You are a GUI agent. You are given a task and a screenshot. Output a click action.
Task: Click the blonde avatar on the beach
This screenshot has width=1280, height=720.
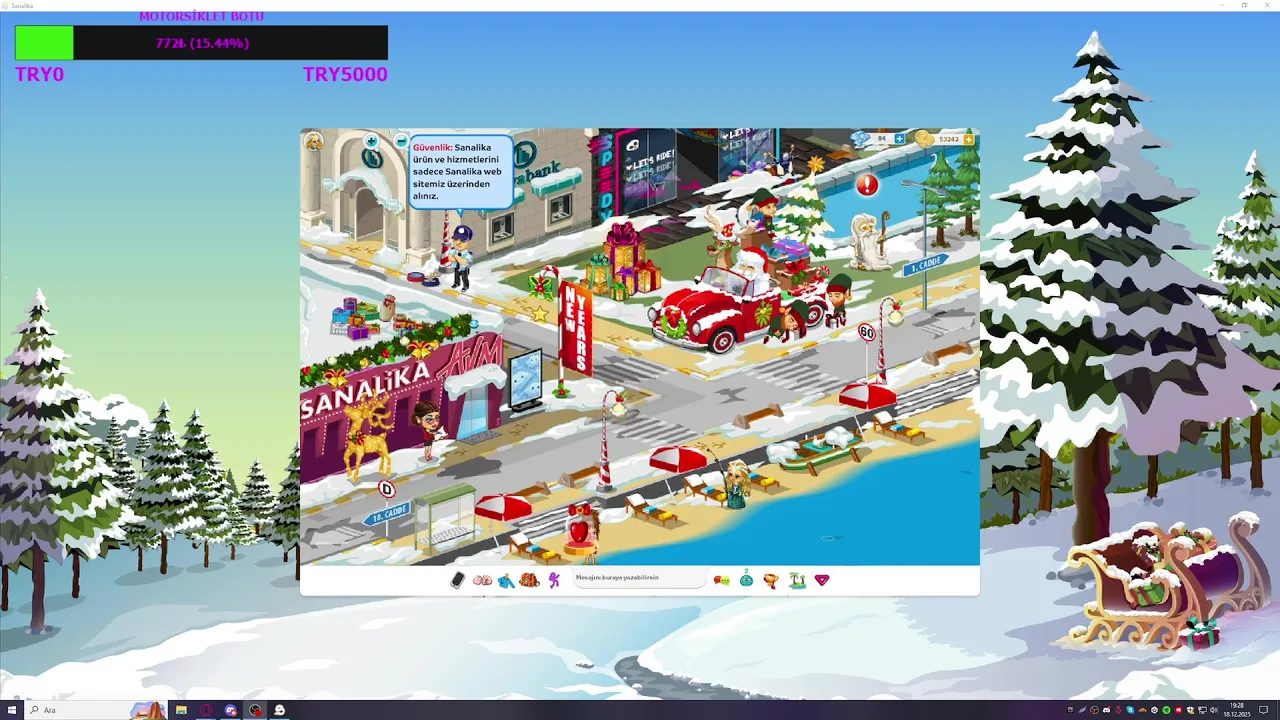(737, 483)
